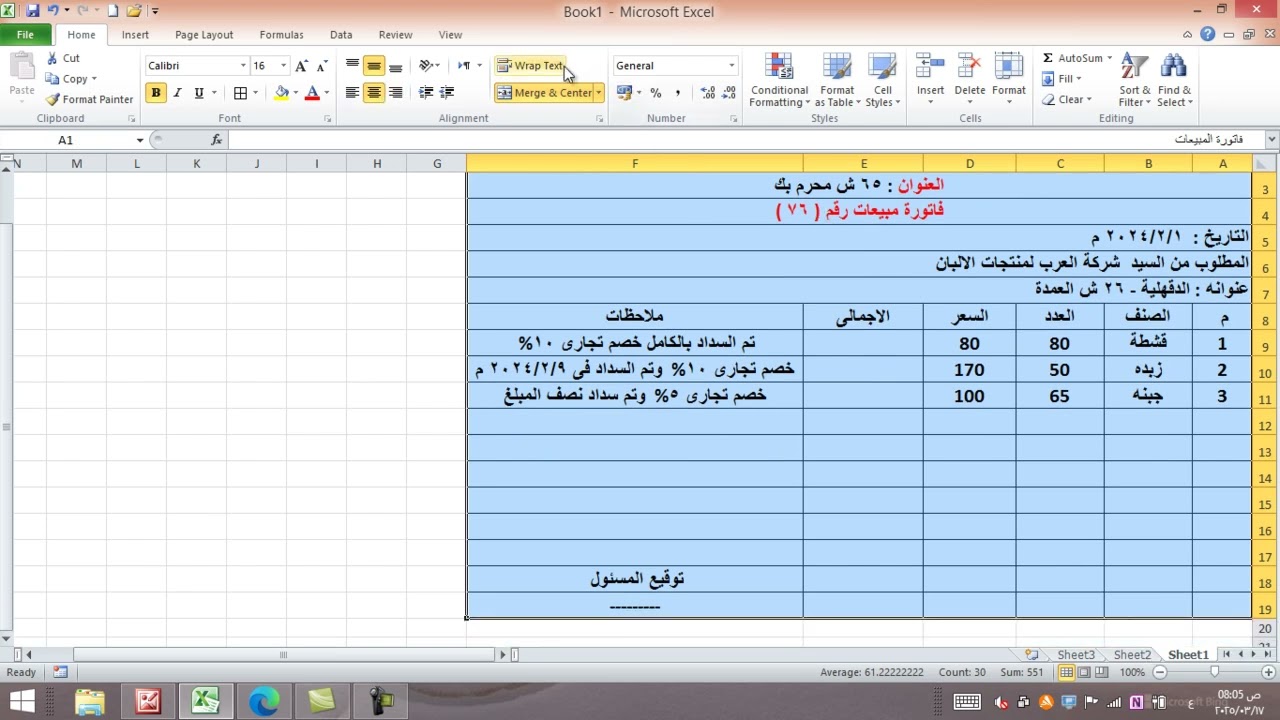The image size is (1280, 720).
Task: Click the Undo arrow icon
Action: click(x=52, y=12)
